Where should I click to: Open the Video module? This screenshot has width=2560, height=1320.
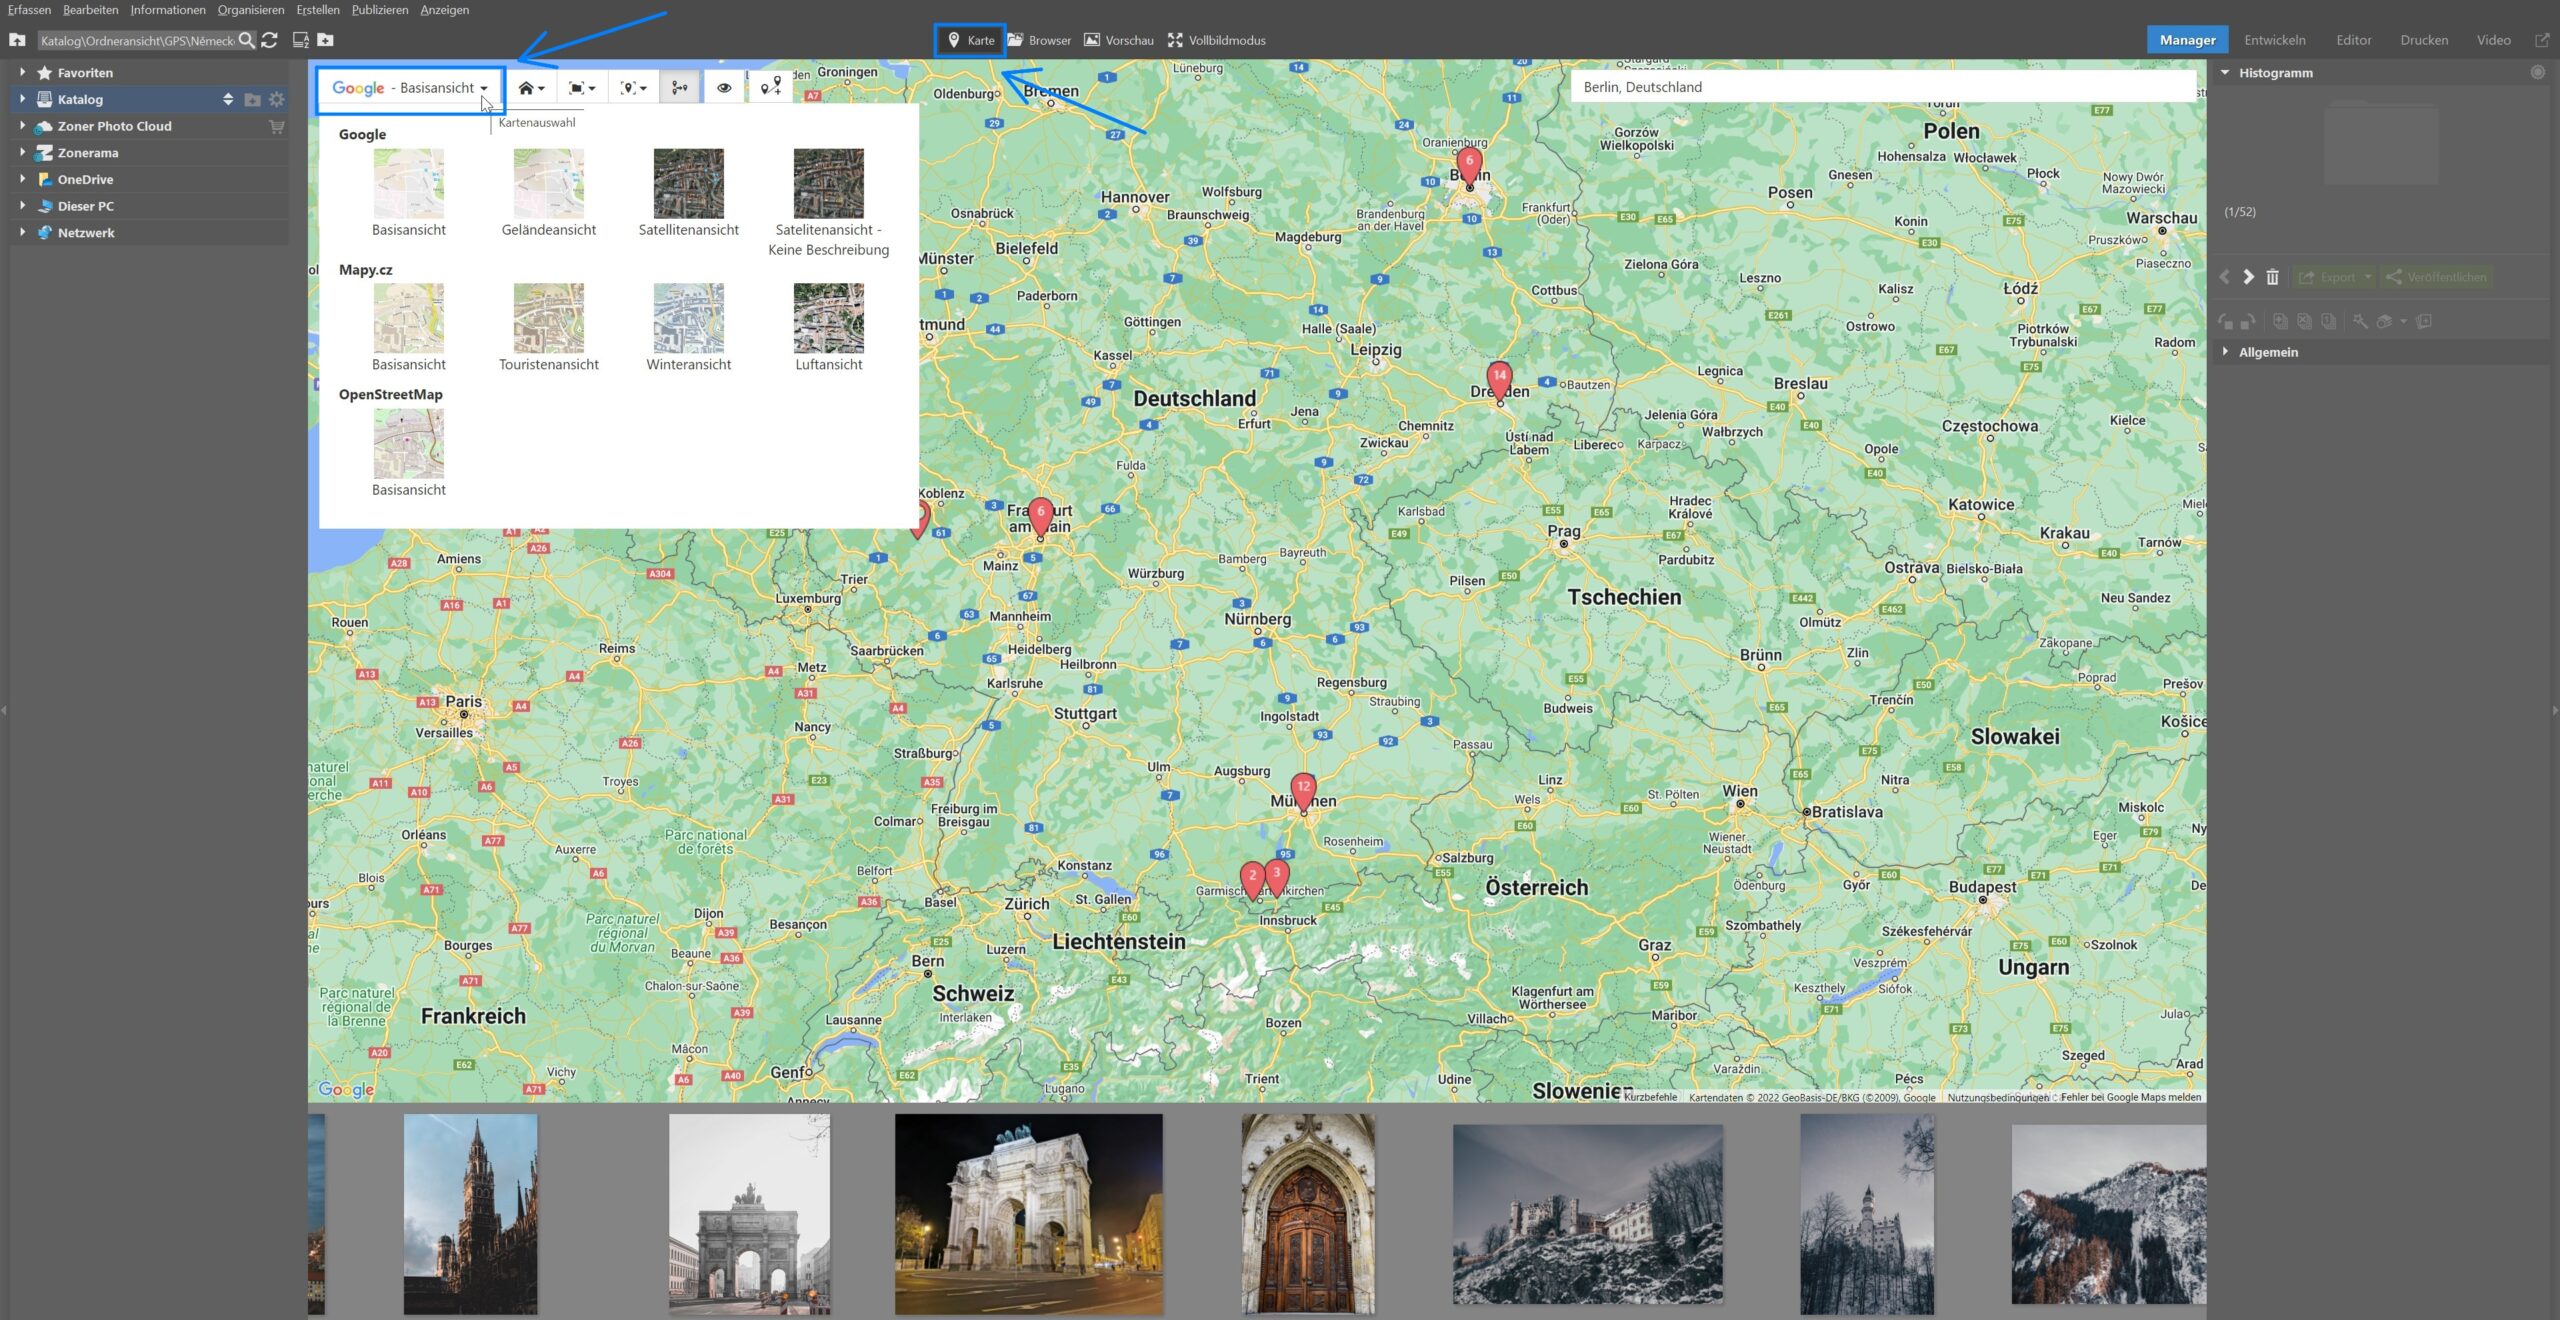tap(2493, 40)
